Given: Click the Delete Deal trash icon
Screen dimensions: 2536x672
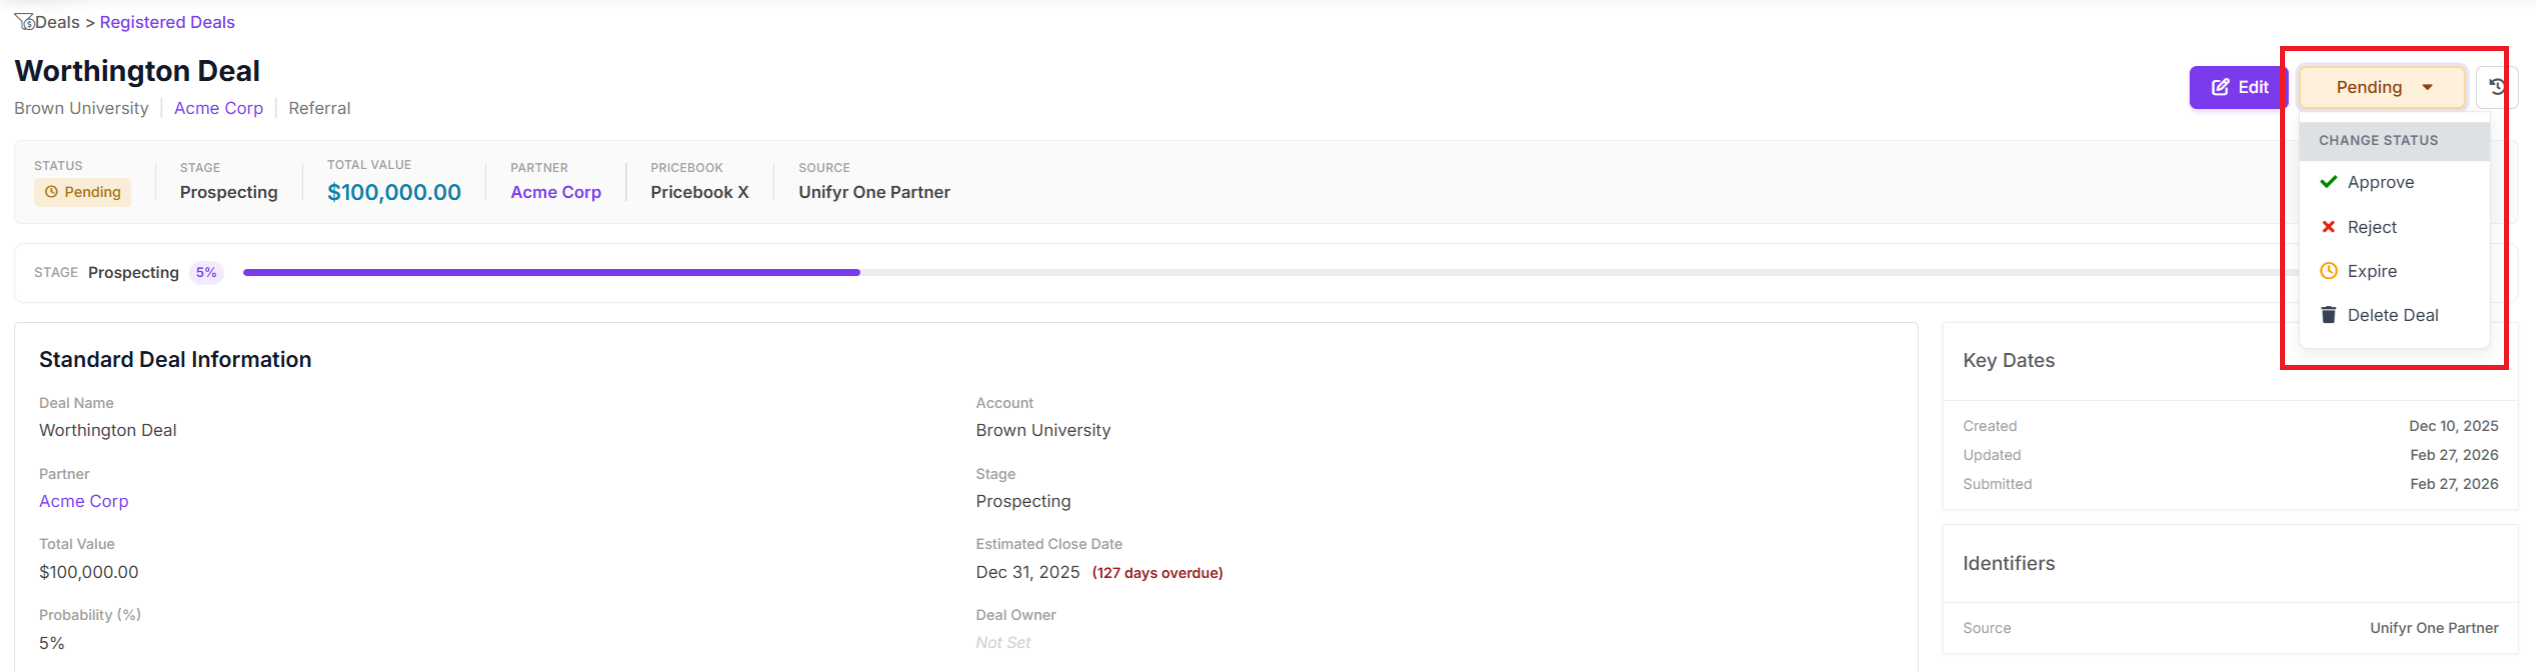Looking at the screenshot, I should [x=2328, y=315].
